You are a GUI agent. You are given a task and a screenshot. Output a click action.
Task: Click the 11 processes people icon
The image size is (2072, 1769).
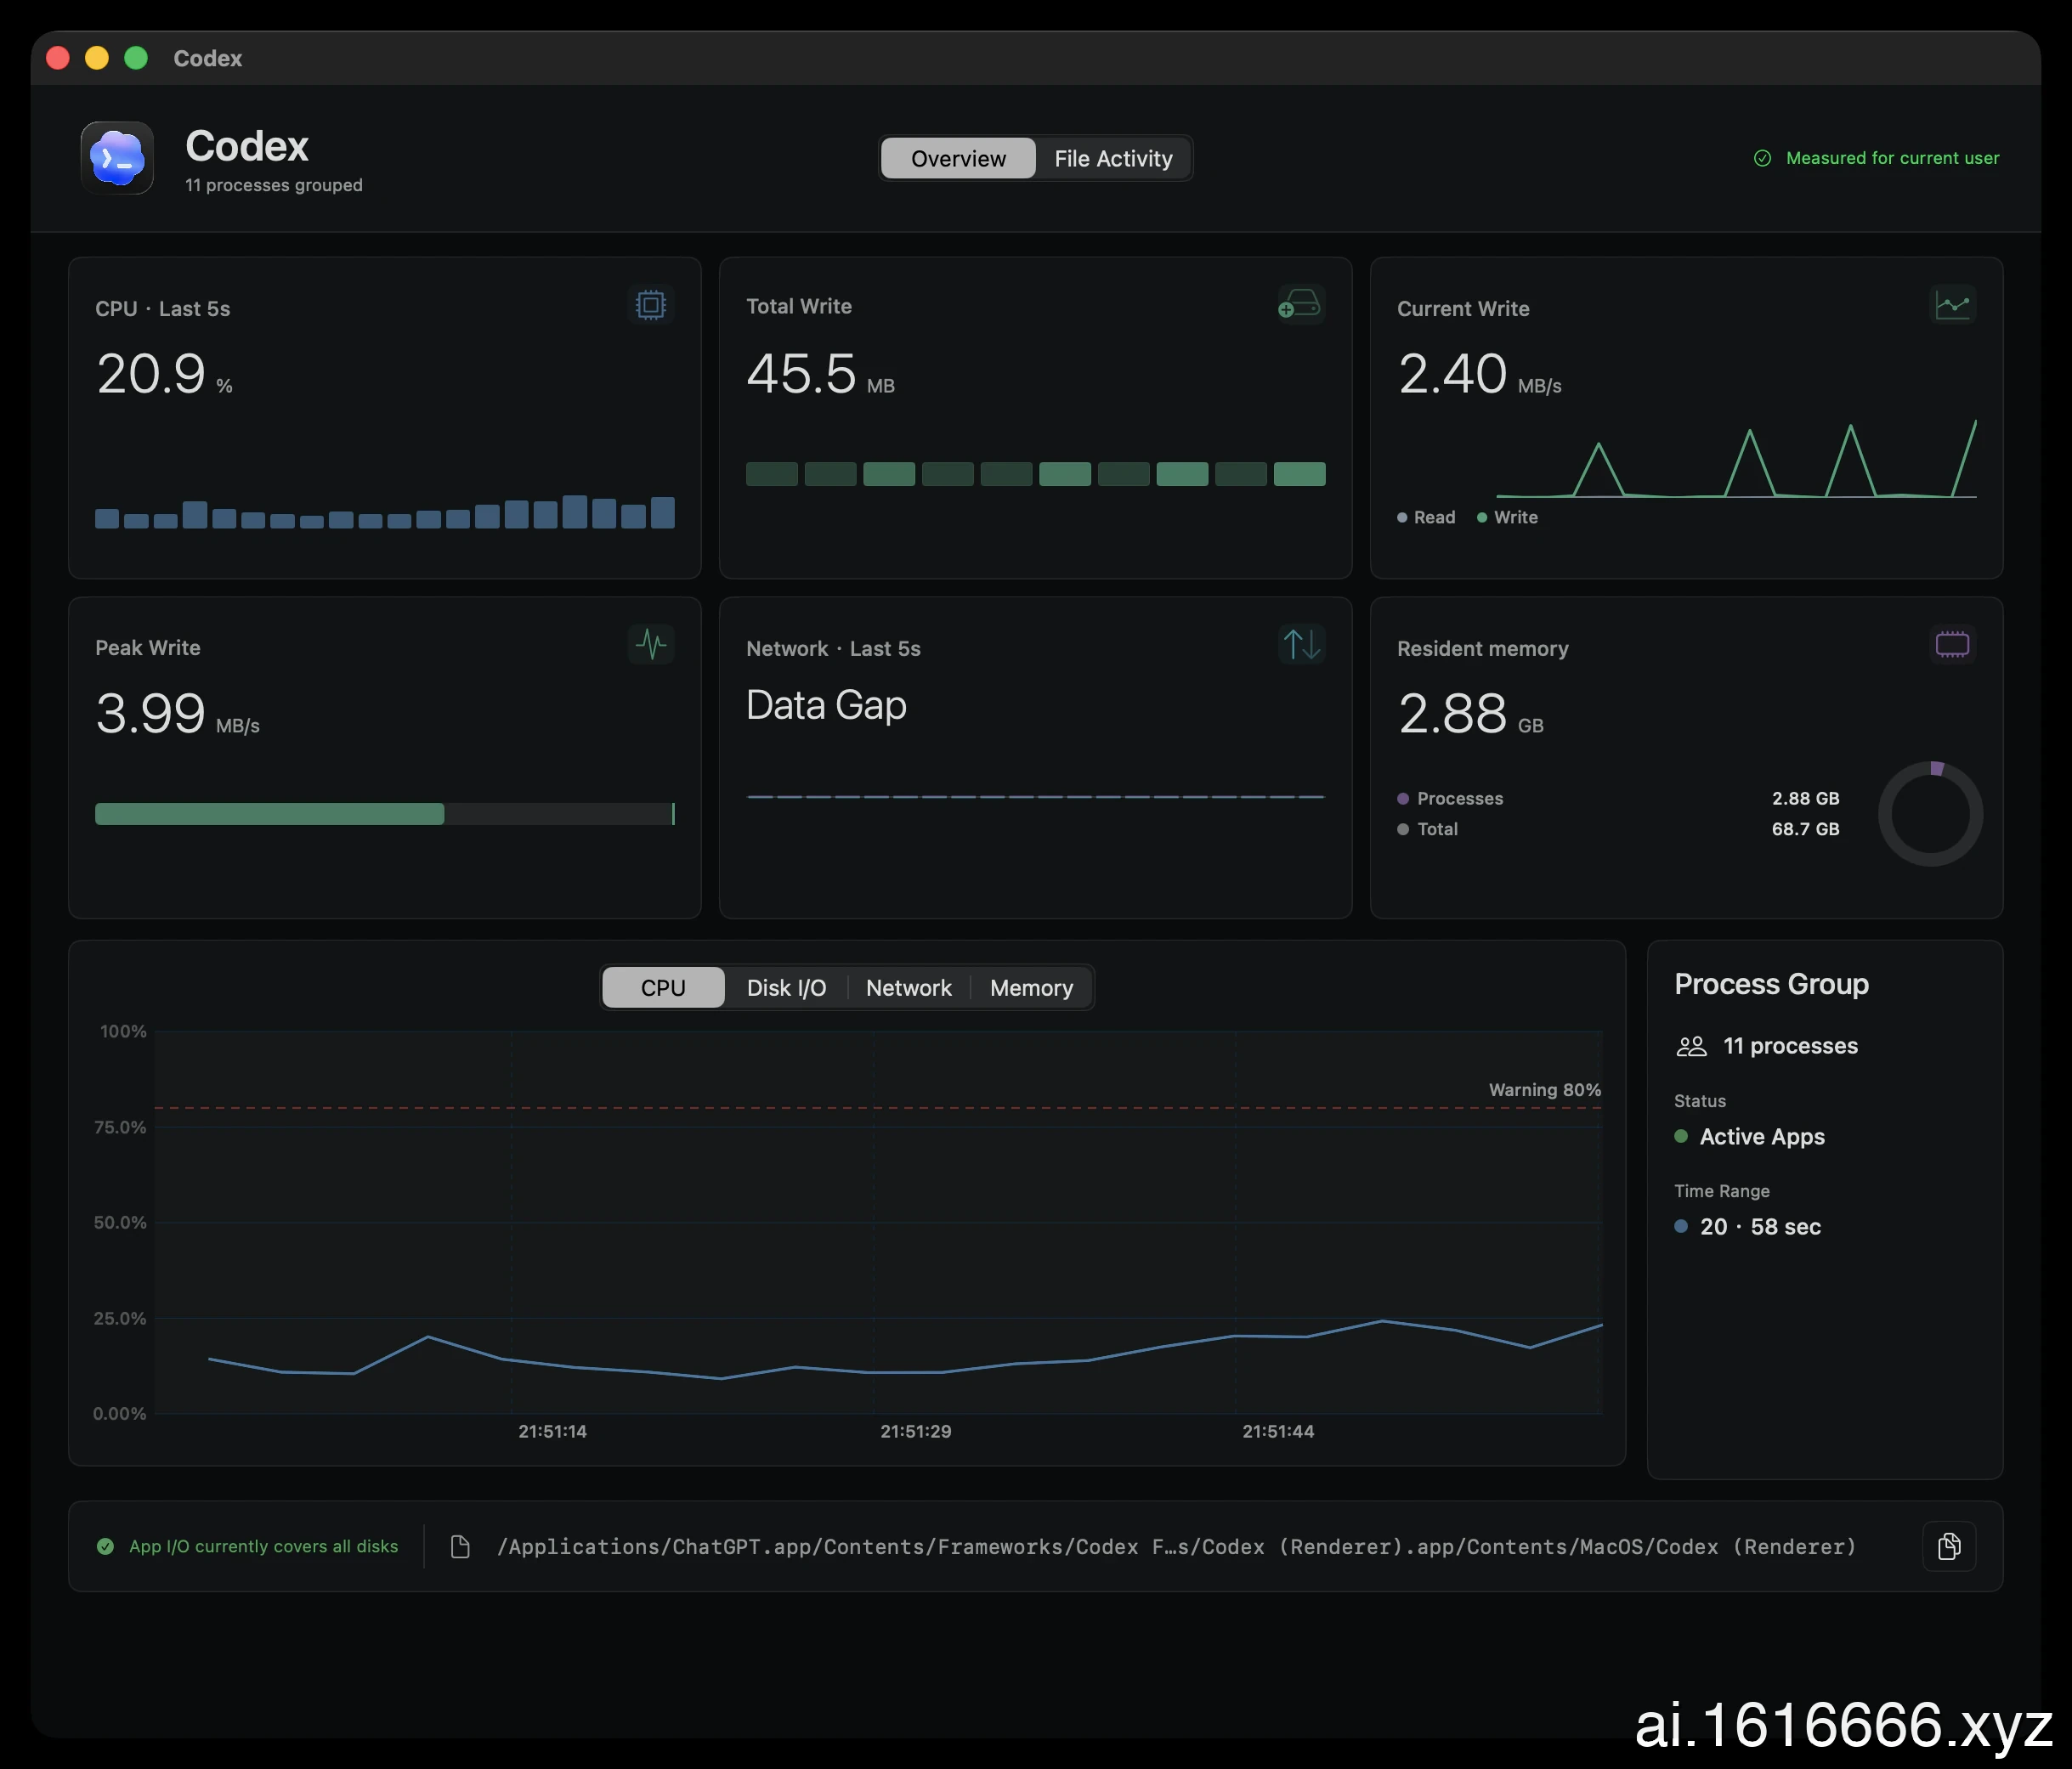1691,1046
